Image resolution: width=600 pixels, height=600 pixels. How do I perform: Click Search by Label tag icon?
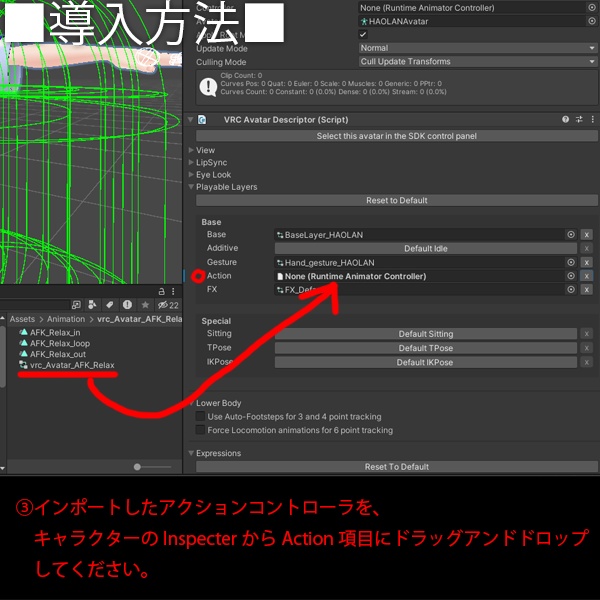coord(109,305)
